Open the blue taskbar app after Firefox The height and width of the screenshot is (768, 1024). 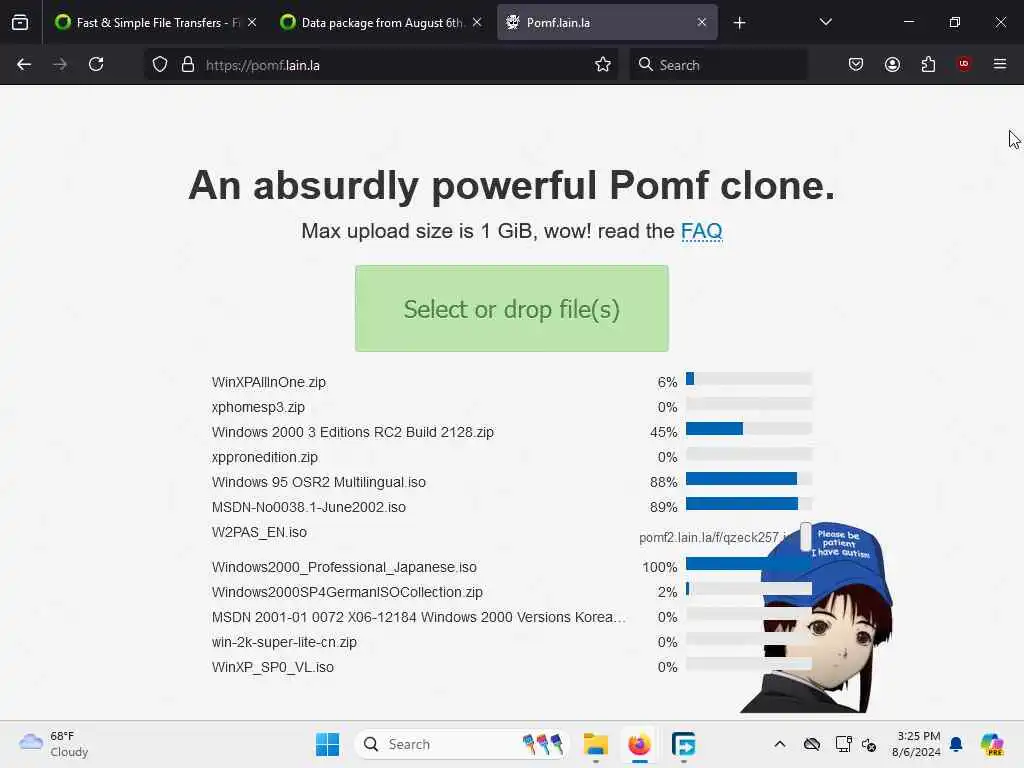tap(683, 744)
